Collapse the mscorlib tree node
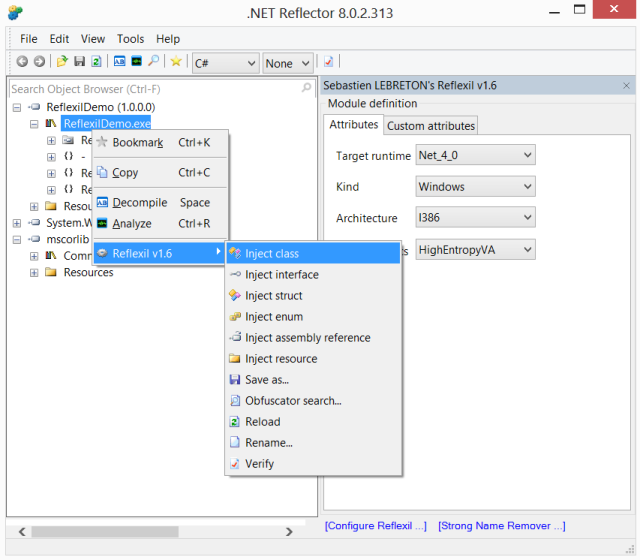640x560 pixels. [x=17, y=239]
